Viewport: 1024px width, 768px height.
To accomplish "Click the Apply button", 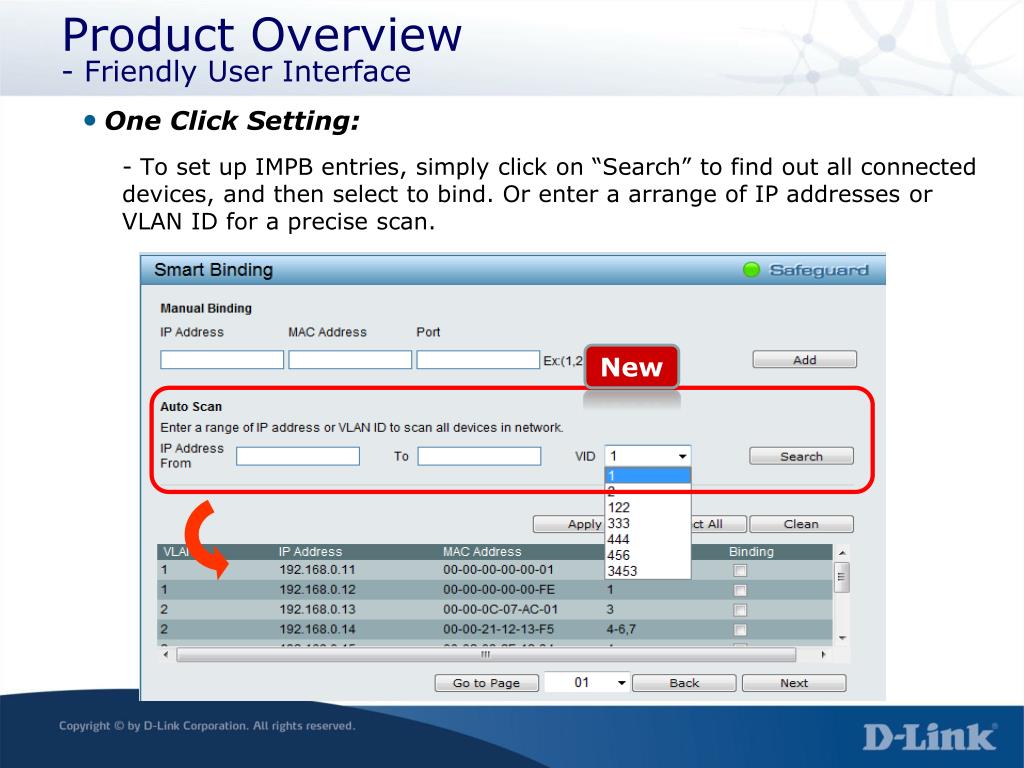I will click(x=568, y=524).
